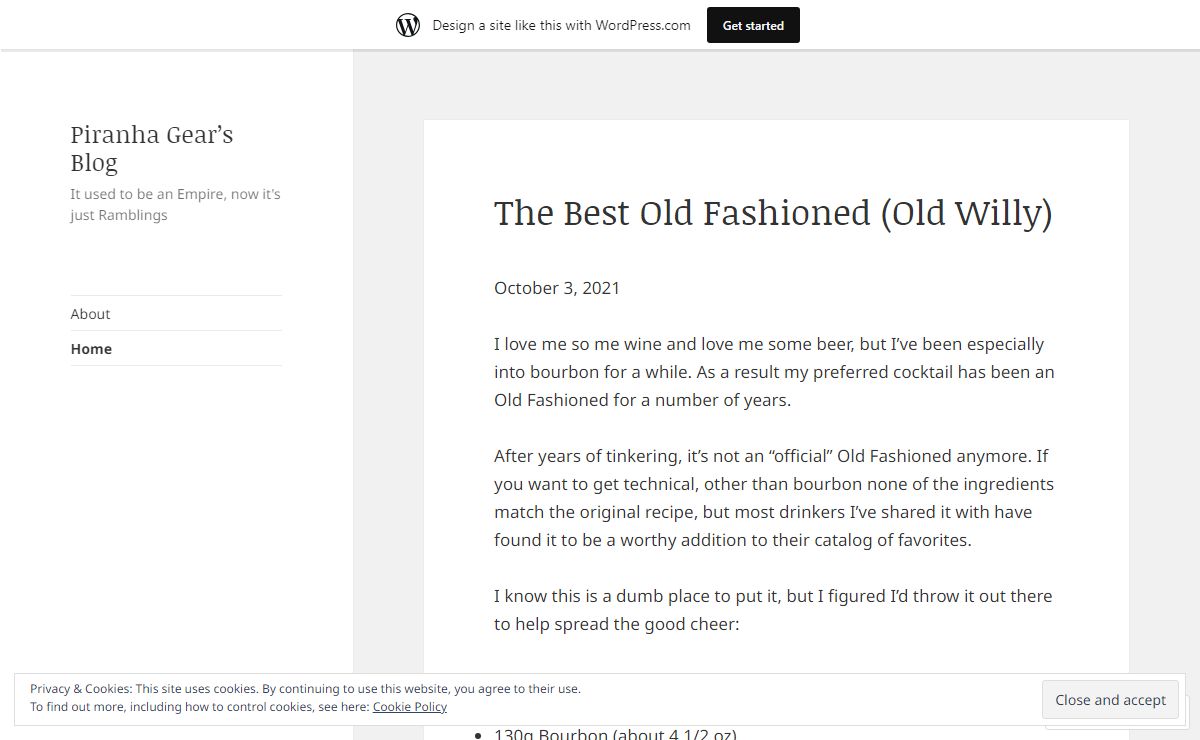Click the paragraph starting 'After years of tinkering'
This screenshot has height=740, width=1200.
[x=775, y=498]
